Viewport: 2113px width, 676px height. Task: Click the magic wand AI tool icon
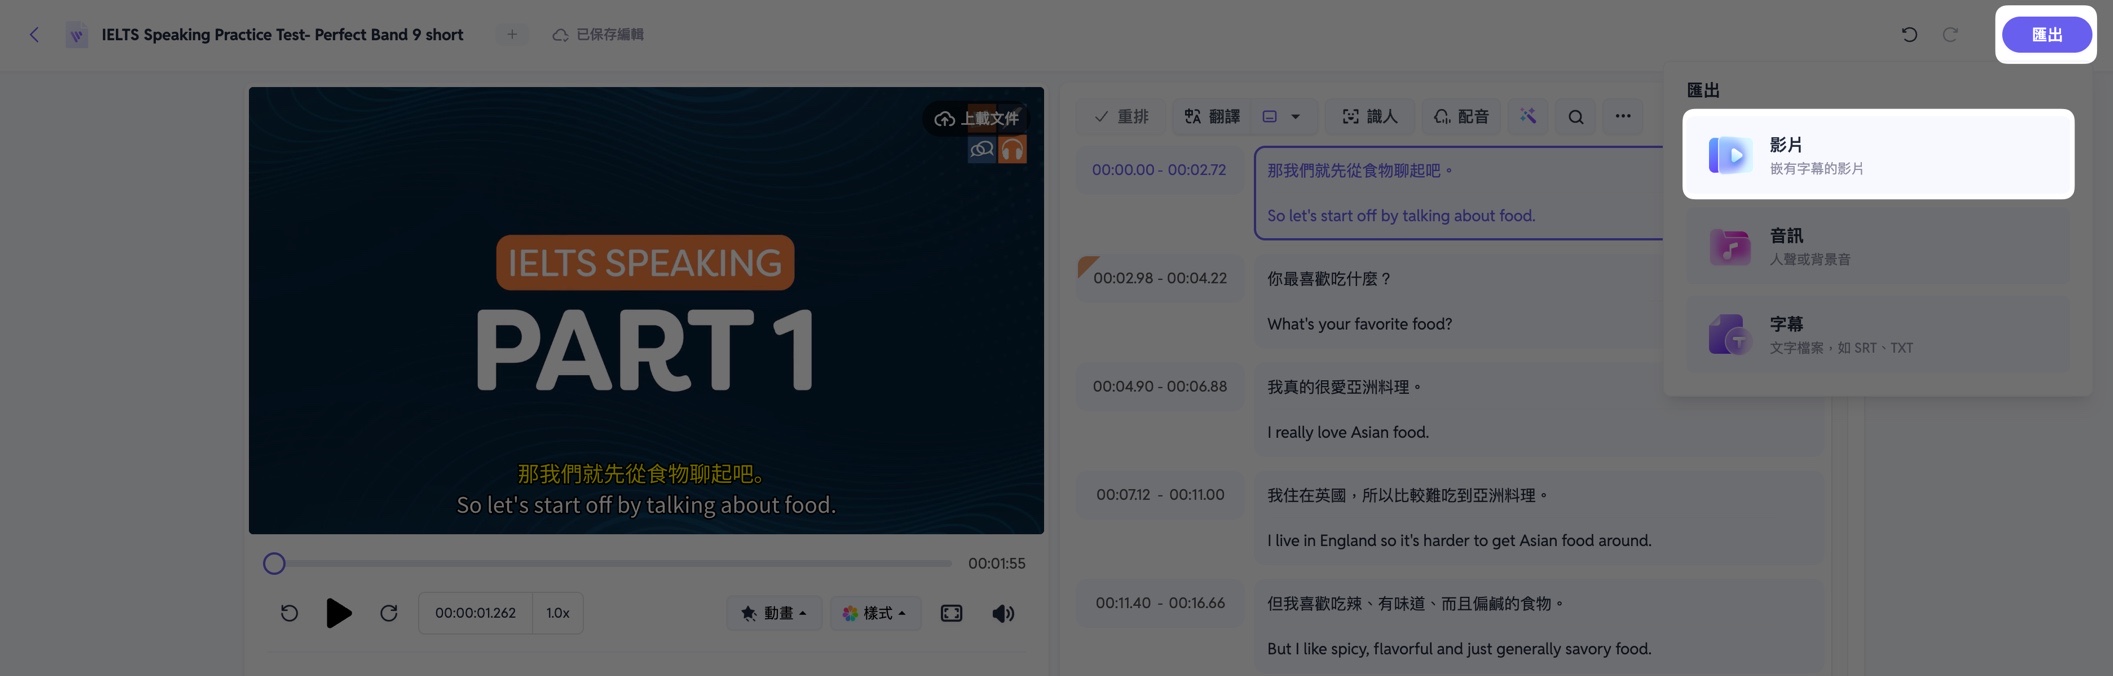click(1528, 117)
